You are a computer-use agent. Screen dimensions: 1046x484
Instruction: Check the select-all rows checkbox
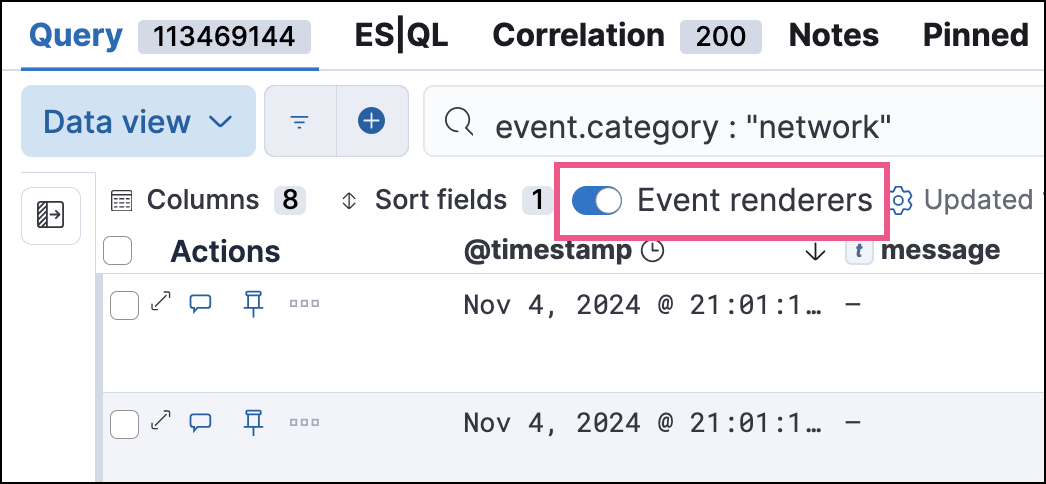pyautogui.click(x=118, y=250)
